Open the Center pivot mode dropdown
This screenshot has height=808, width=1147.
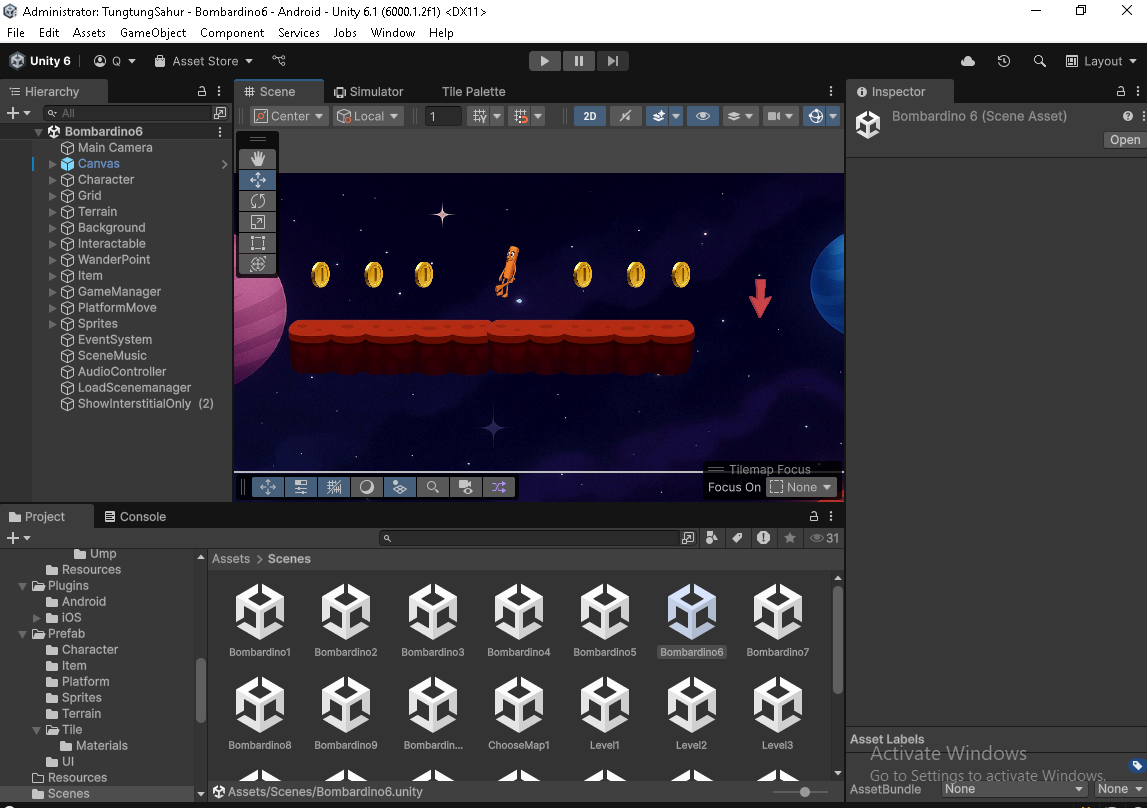click(x=288, y=115)
